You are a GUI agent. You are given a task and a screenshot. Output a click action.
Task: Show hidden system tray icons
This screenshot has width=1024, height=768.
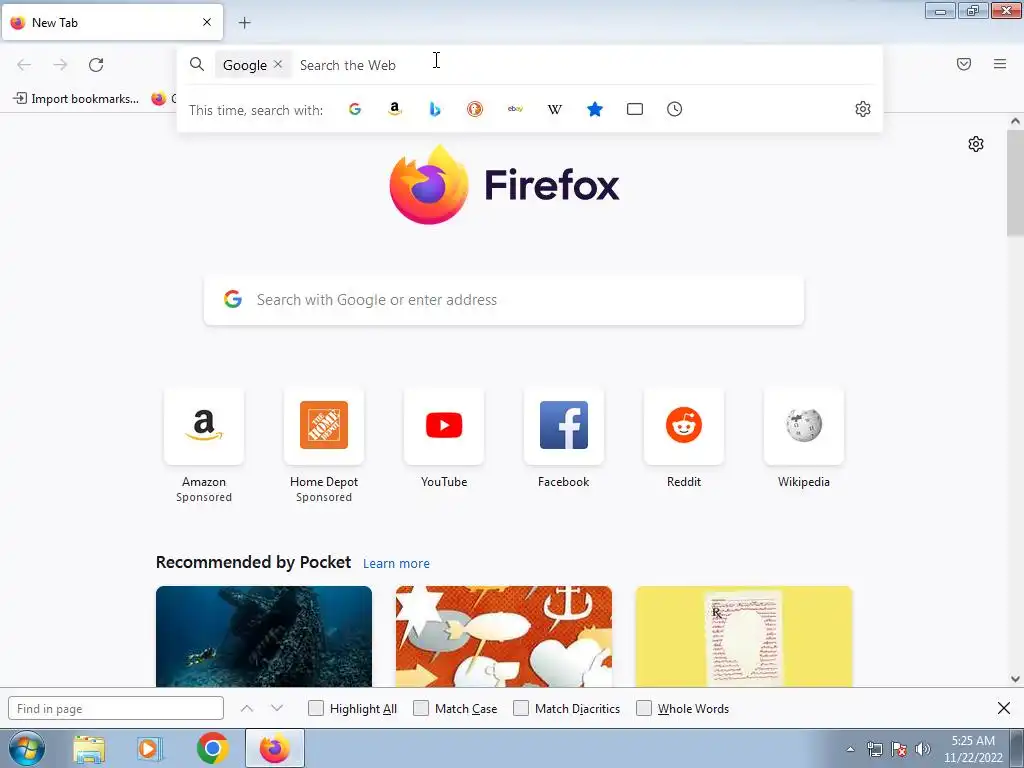850,749
